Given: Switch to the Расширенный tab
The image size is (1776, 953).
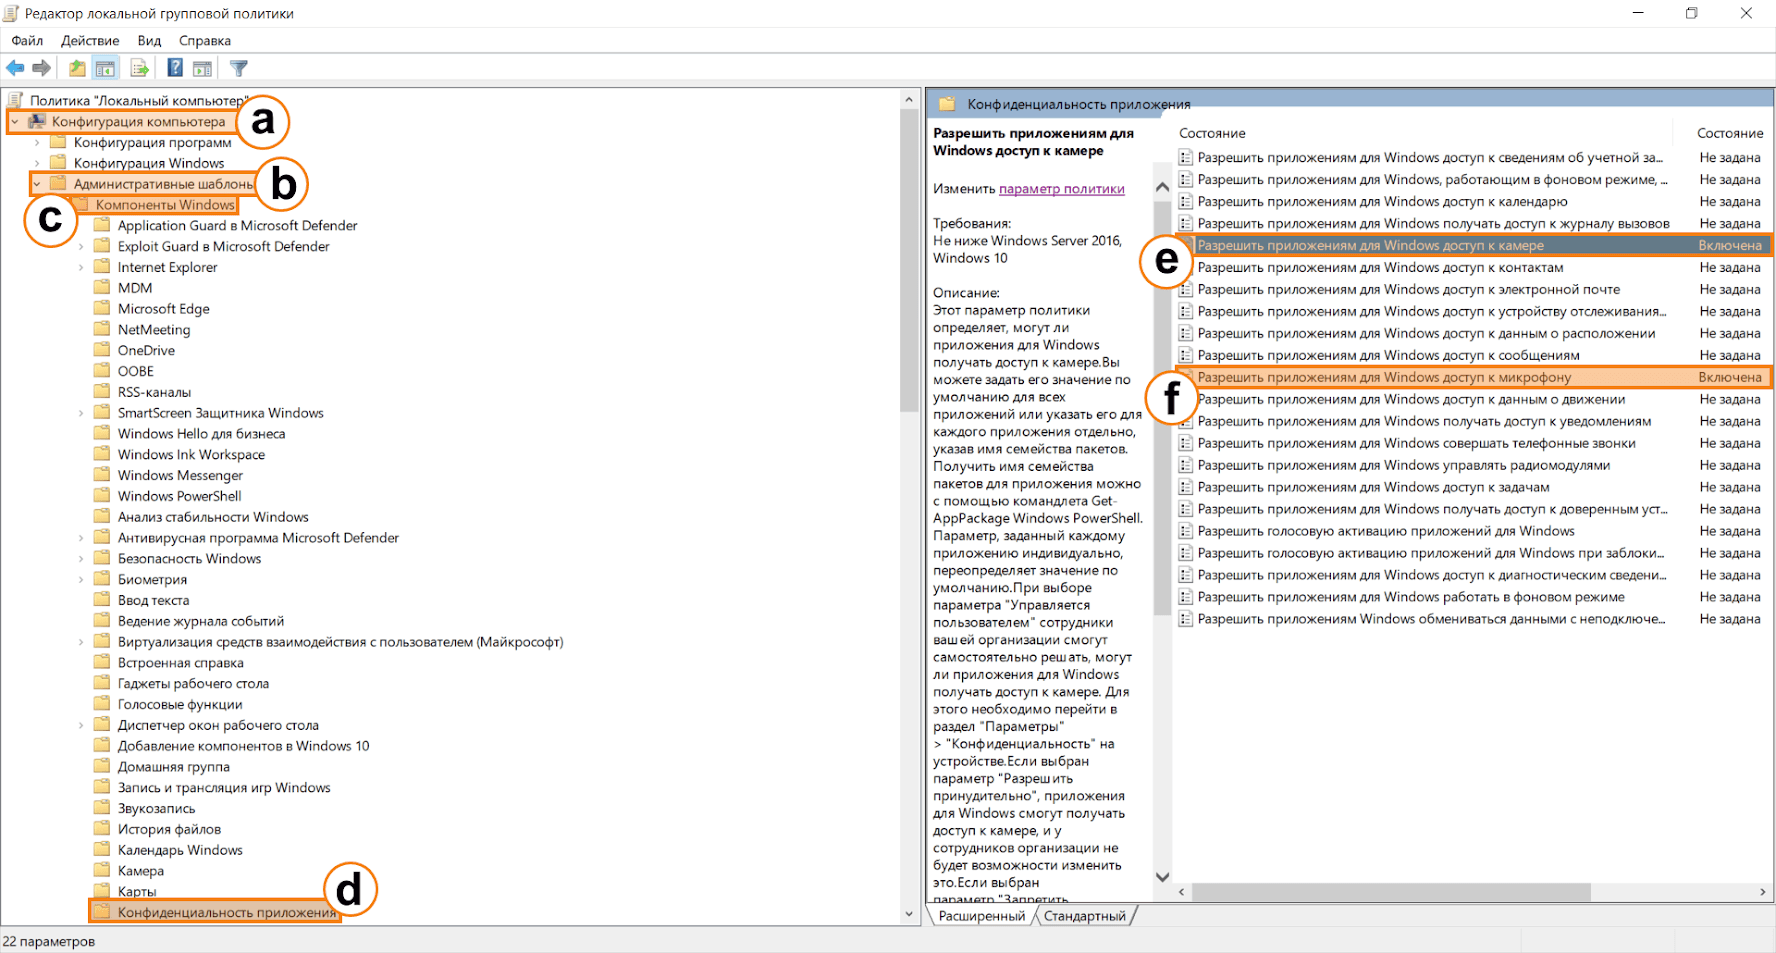Looking at the screenshot, I should pyautogui.click(x=982, y=916).
